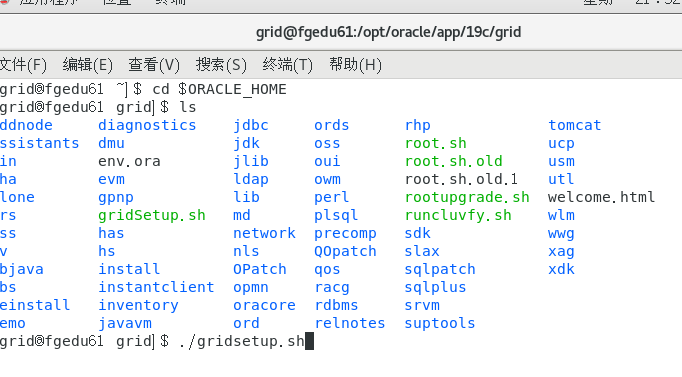Image resolution: width=682 pixels, height=377 pixels.
Task: Click the 'instantclient' directory entry
Action: (x=156, y=287)
